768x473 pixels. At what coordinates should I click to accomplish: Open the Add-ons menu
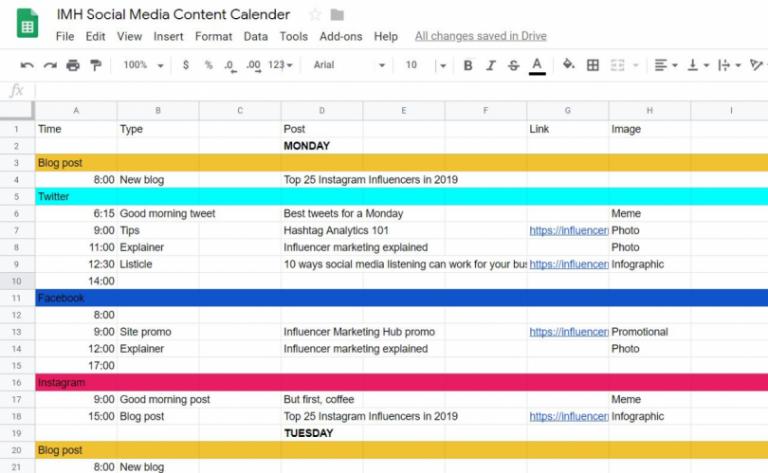pos(340,36)
